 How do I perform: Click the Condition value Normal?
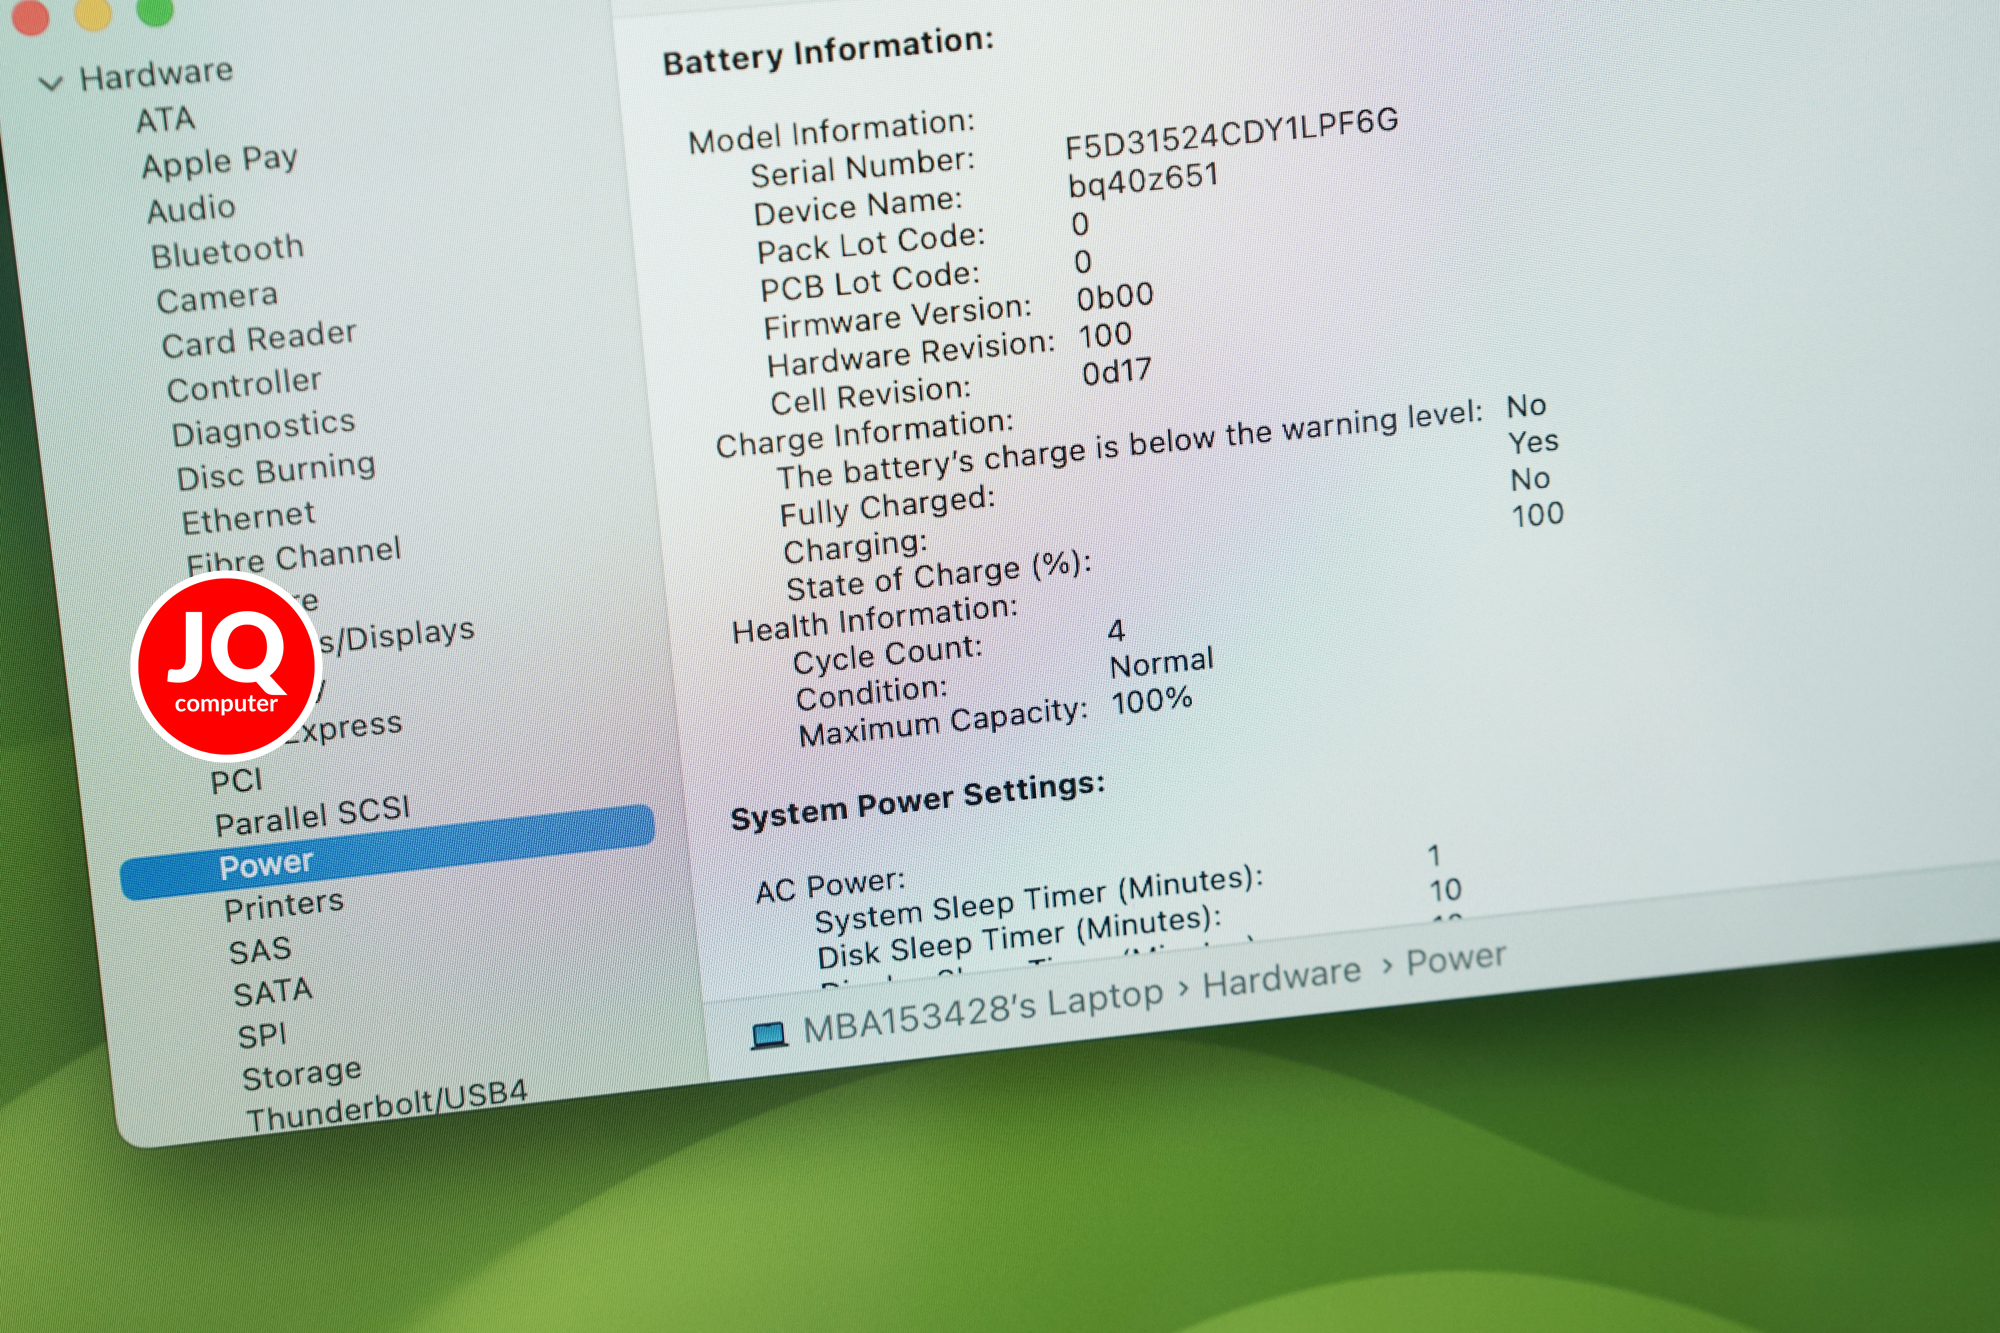1162,663
